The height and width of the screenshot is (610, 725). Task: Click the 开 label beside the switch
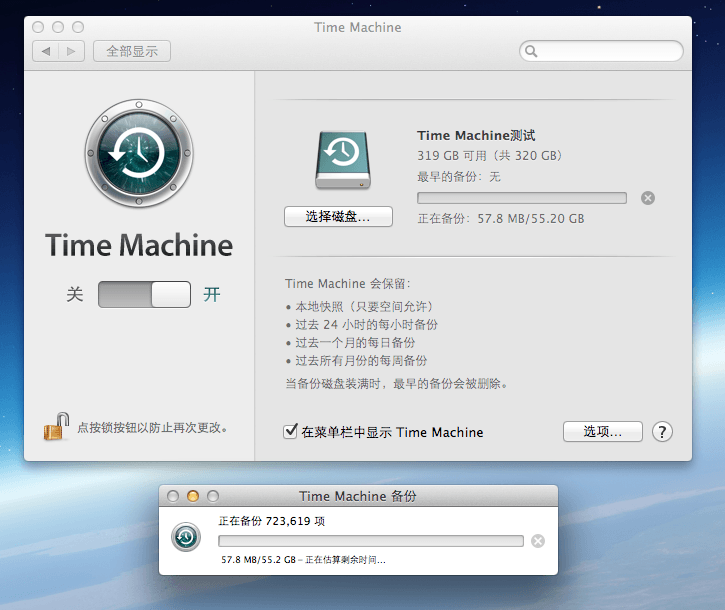coord(212,294)
